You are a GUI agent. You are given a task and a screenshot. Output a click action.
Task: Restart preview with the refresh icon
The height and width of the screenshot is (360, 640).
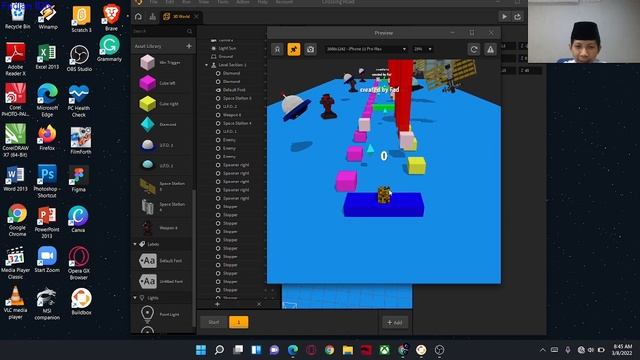tap(474, 49)
